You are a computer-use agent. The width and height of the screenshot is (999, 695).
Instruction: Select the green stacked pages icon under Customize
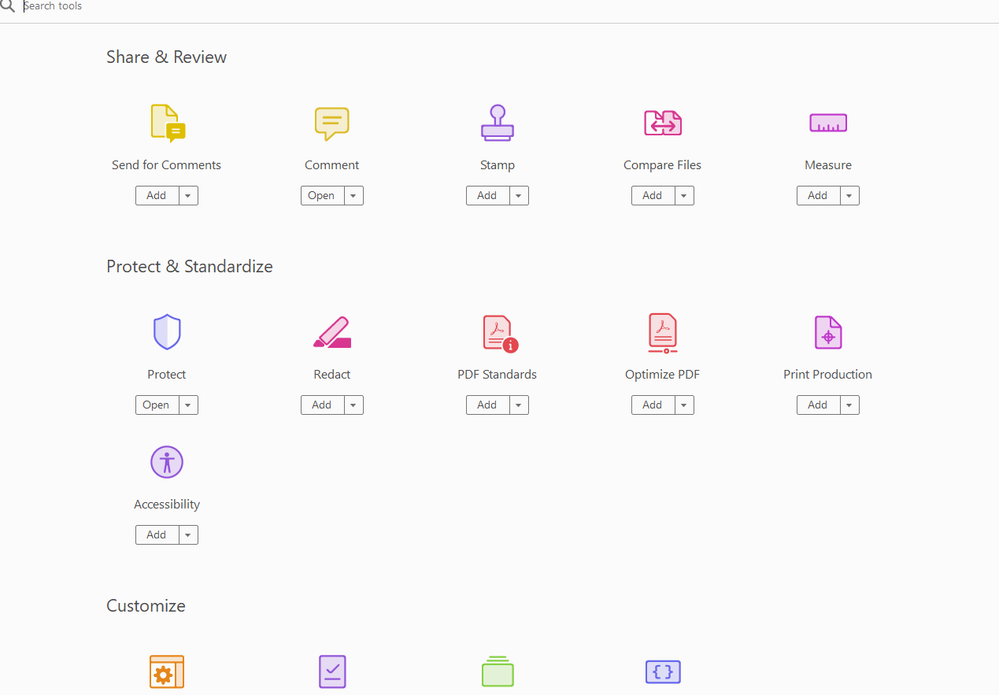tap(498, 671)
